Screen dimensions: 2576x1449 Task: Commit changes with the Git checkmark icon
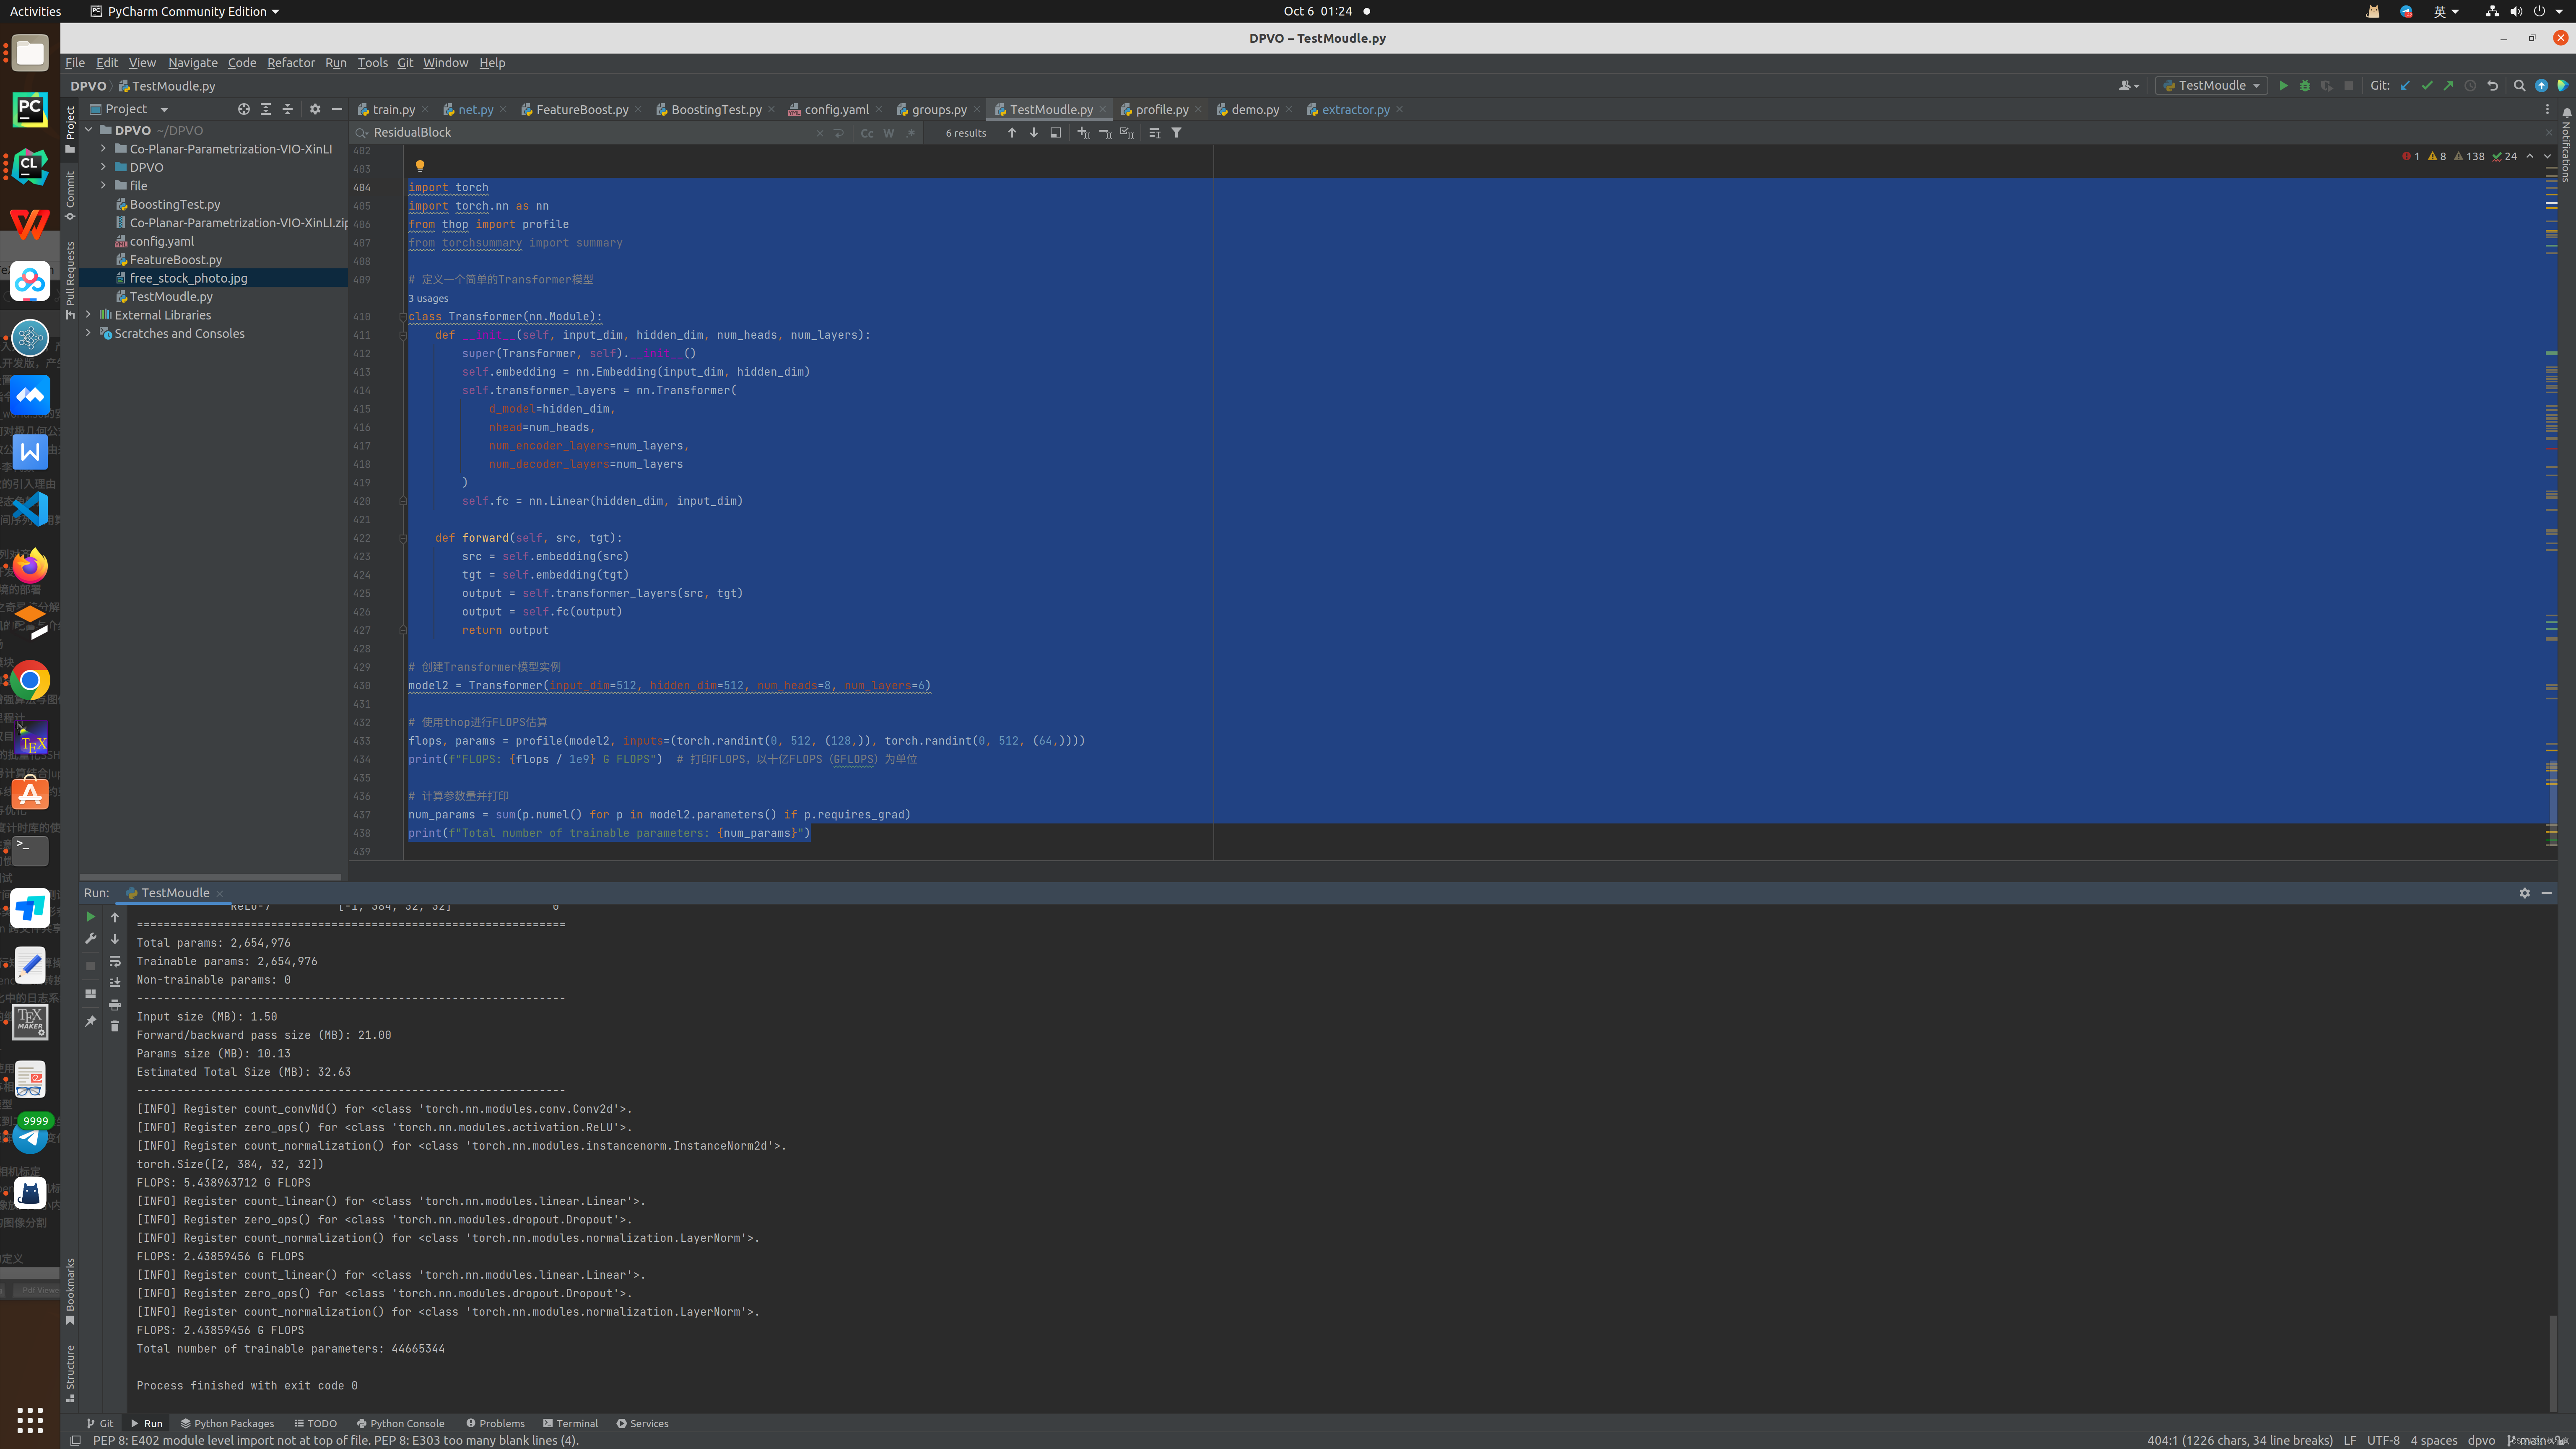click(2427, 86)
